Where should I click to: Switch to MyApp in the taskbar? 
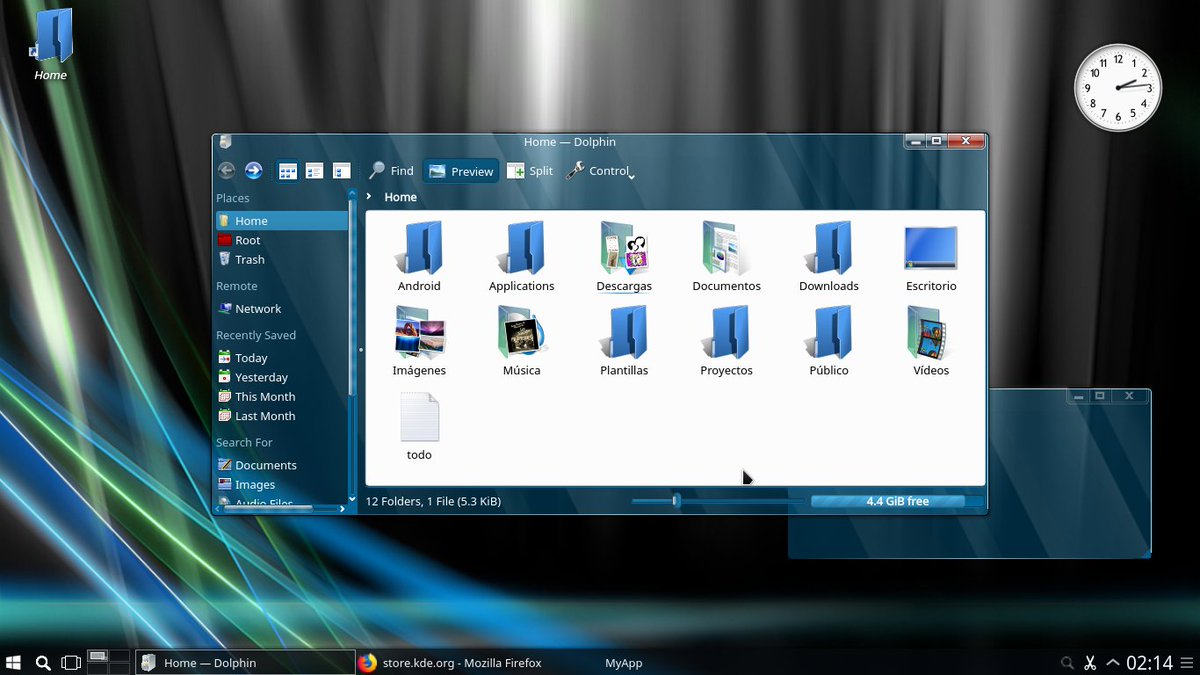coord(623,662)
